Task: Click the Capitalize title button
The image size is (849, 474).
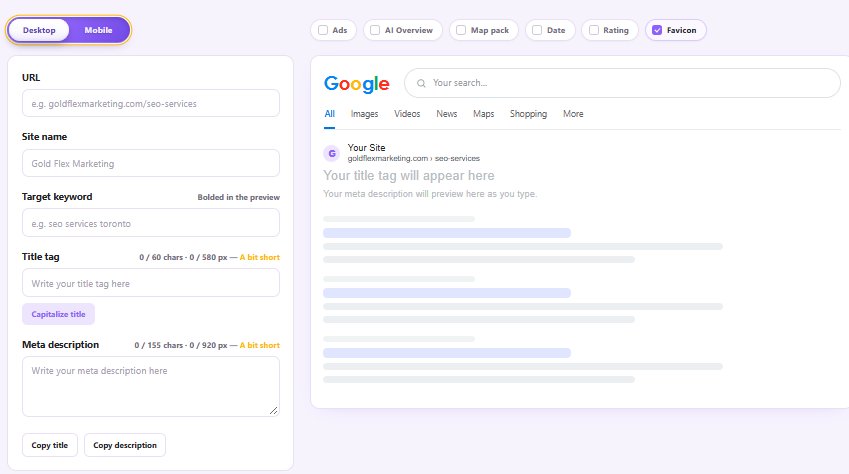Action: 58,314
